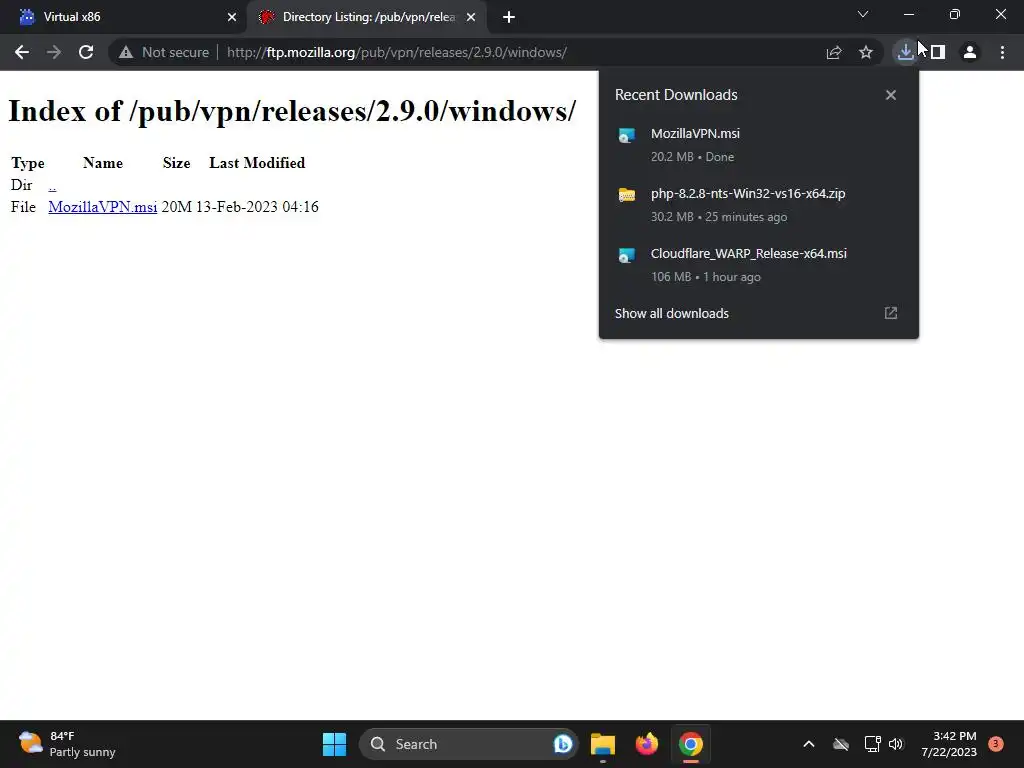The width and height of the screenshot is (1024, 768).
Task: Open the clock showing 3:42 PM
Action: click(949, 744)
